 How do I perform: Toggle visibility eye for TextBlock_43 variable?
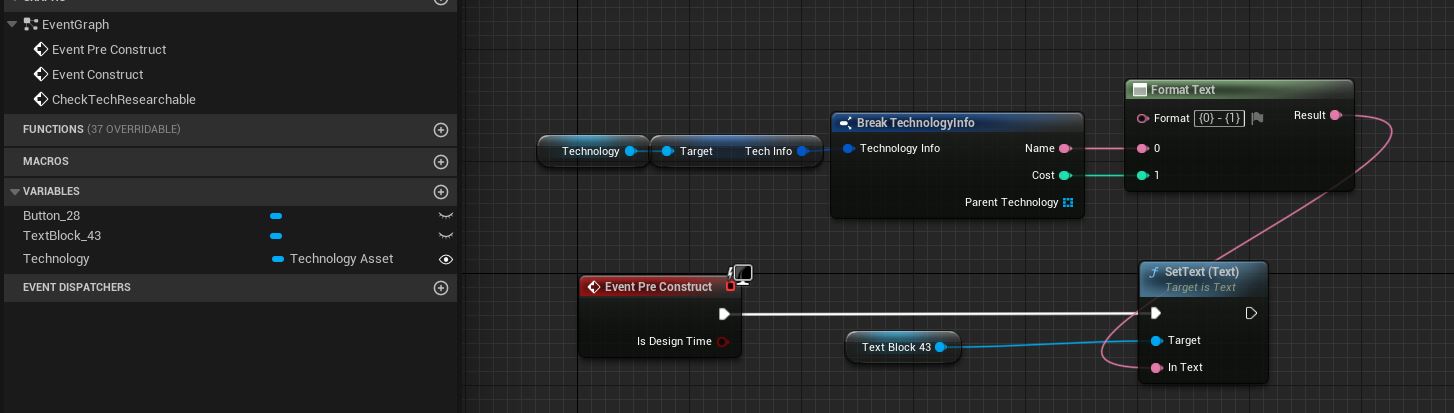446,236
